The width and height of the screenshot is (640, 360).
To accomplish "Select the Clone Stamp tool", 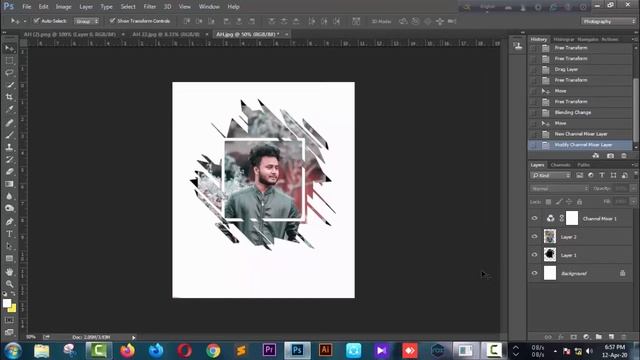I will pyautogui.click(x=9, y=147).
